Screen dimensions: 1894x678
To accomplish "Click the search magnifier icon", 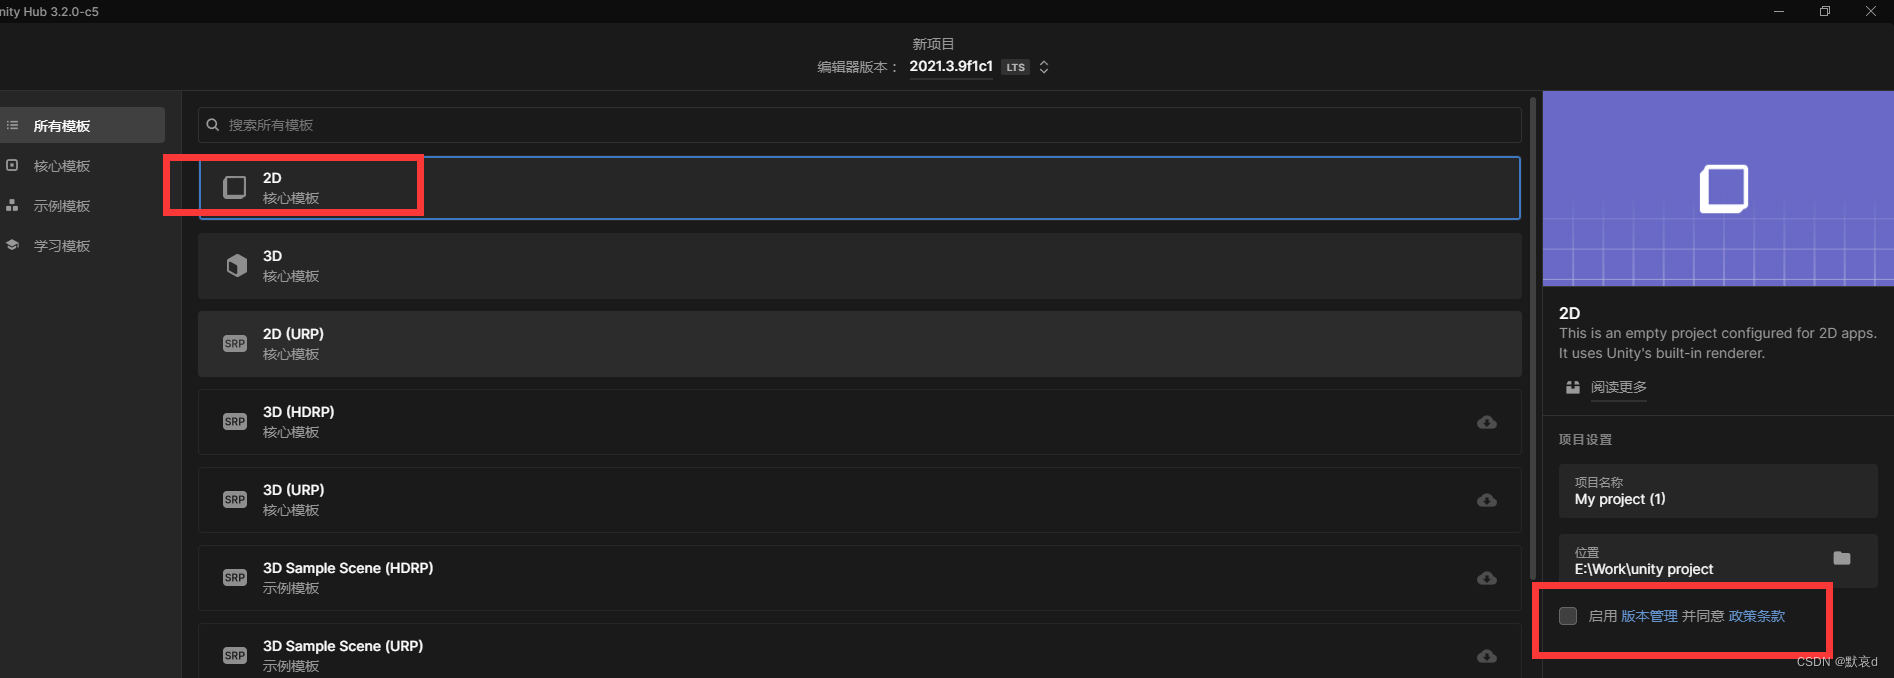I will click(x=213, y=125).
